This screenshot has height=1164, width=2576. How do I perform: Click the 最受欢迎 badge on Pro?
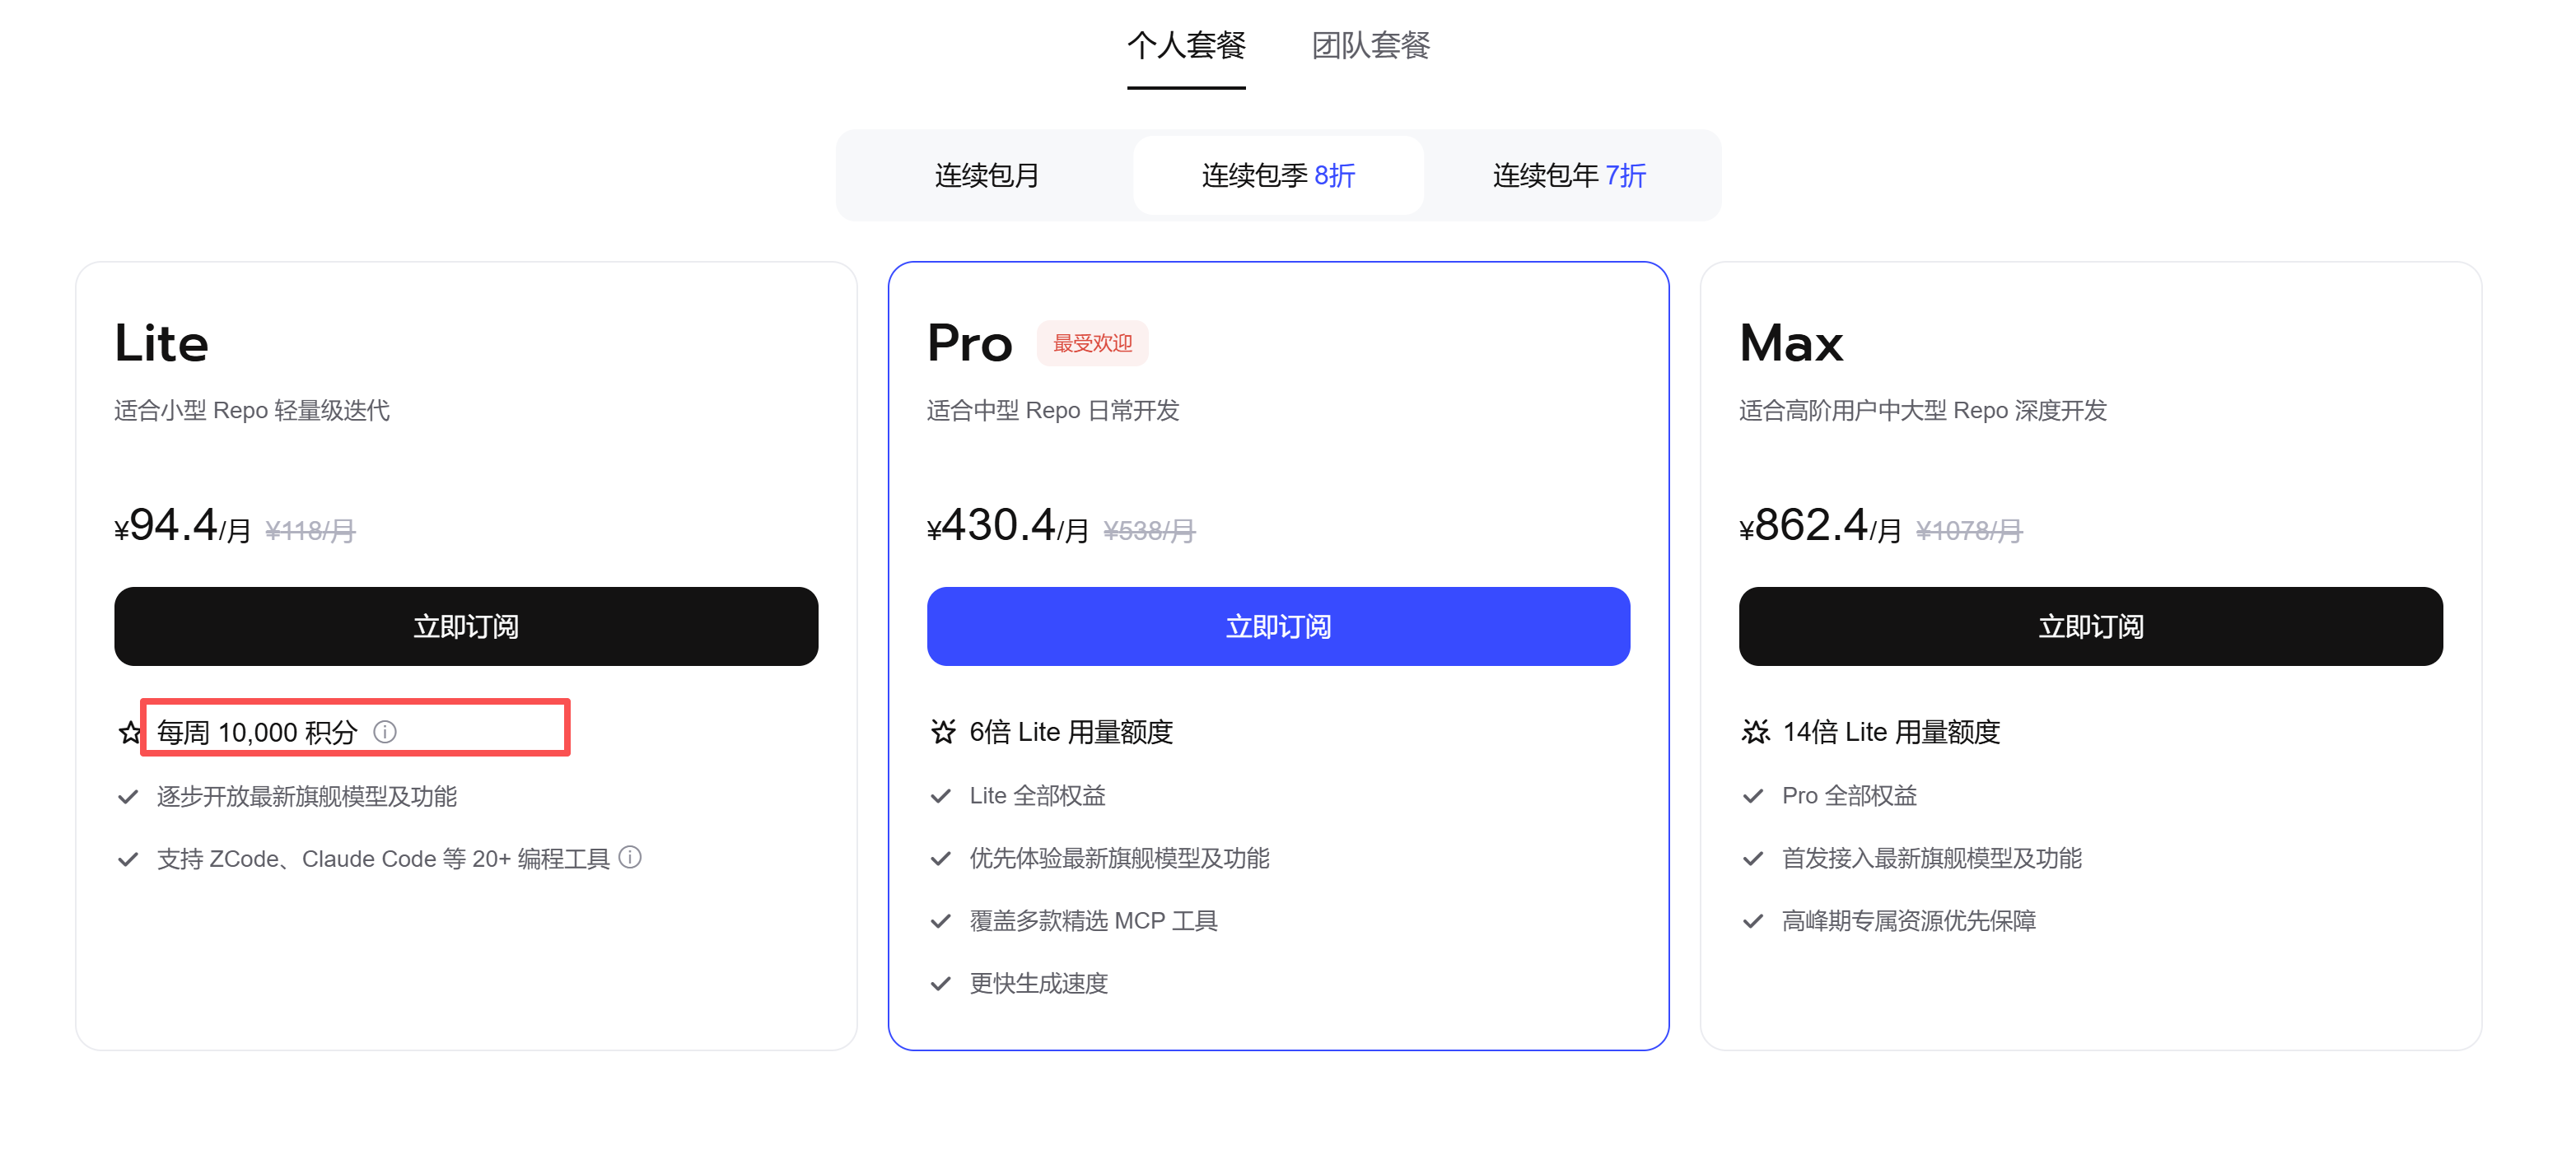(x=1092, y=343)
